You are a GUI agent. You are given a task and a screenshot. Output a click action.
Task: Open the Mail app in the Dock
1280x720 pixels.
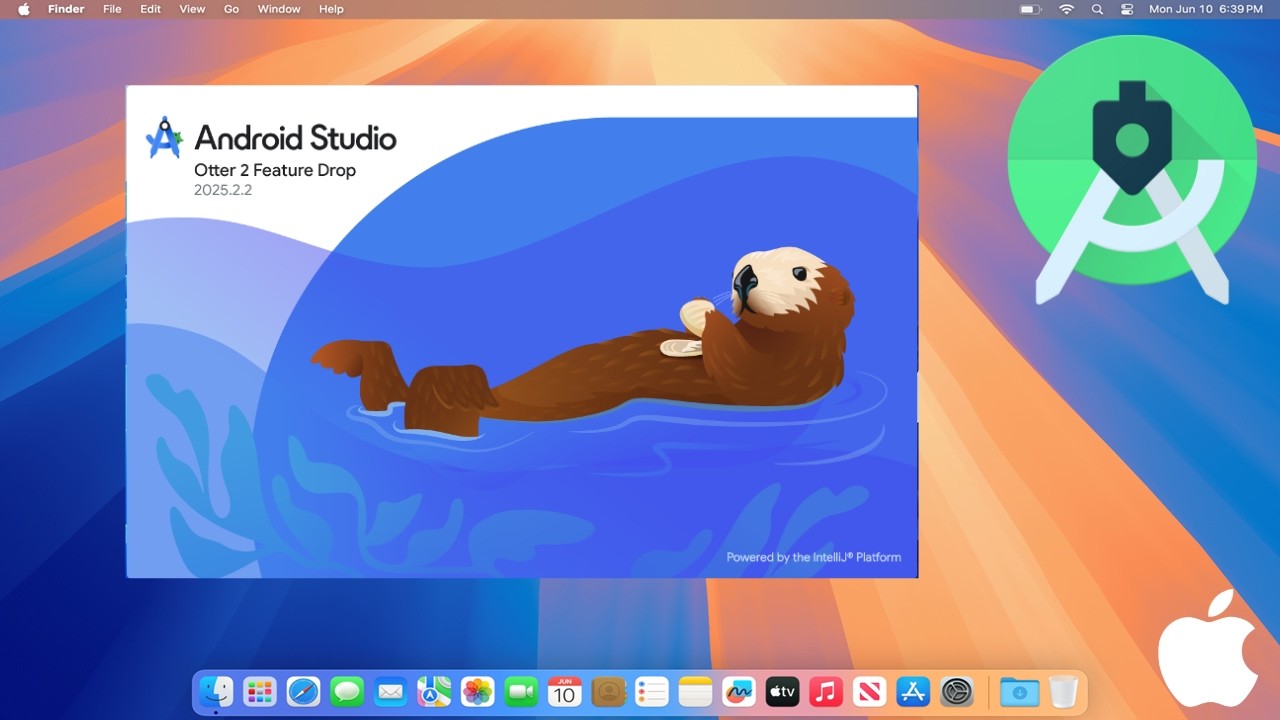click(391, 691)
